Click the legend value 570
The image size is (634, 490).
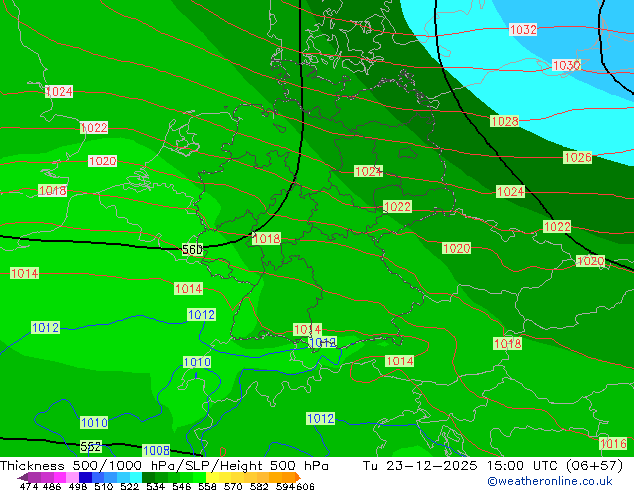(233, 486)
